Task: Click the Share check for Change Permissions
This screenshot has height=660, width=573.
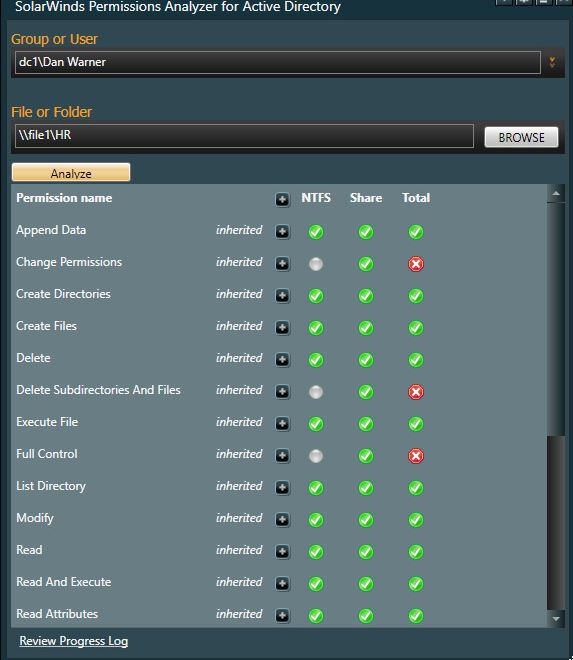Action: [366, 264]
